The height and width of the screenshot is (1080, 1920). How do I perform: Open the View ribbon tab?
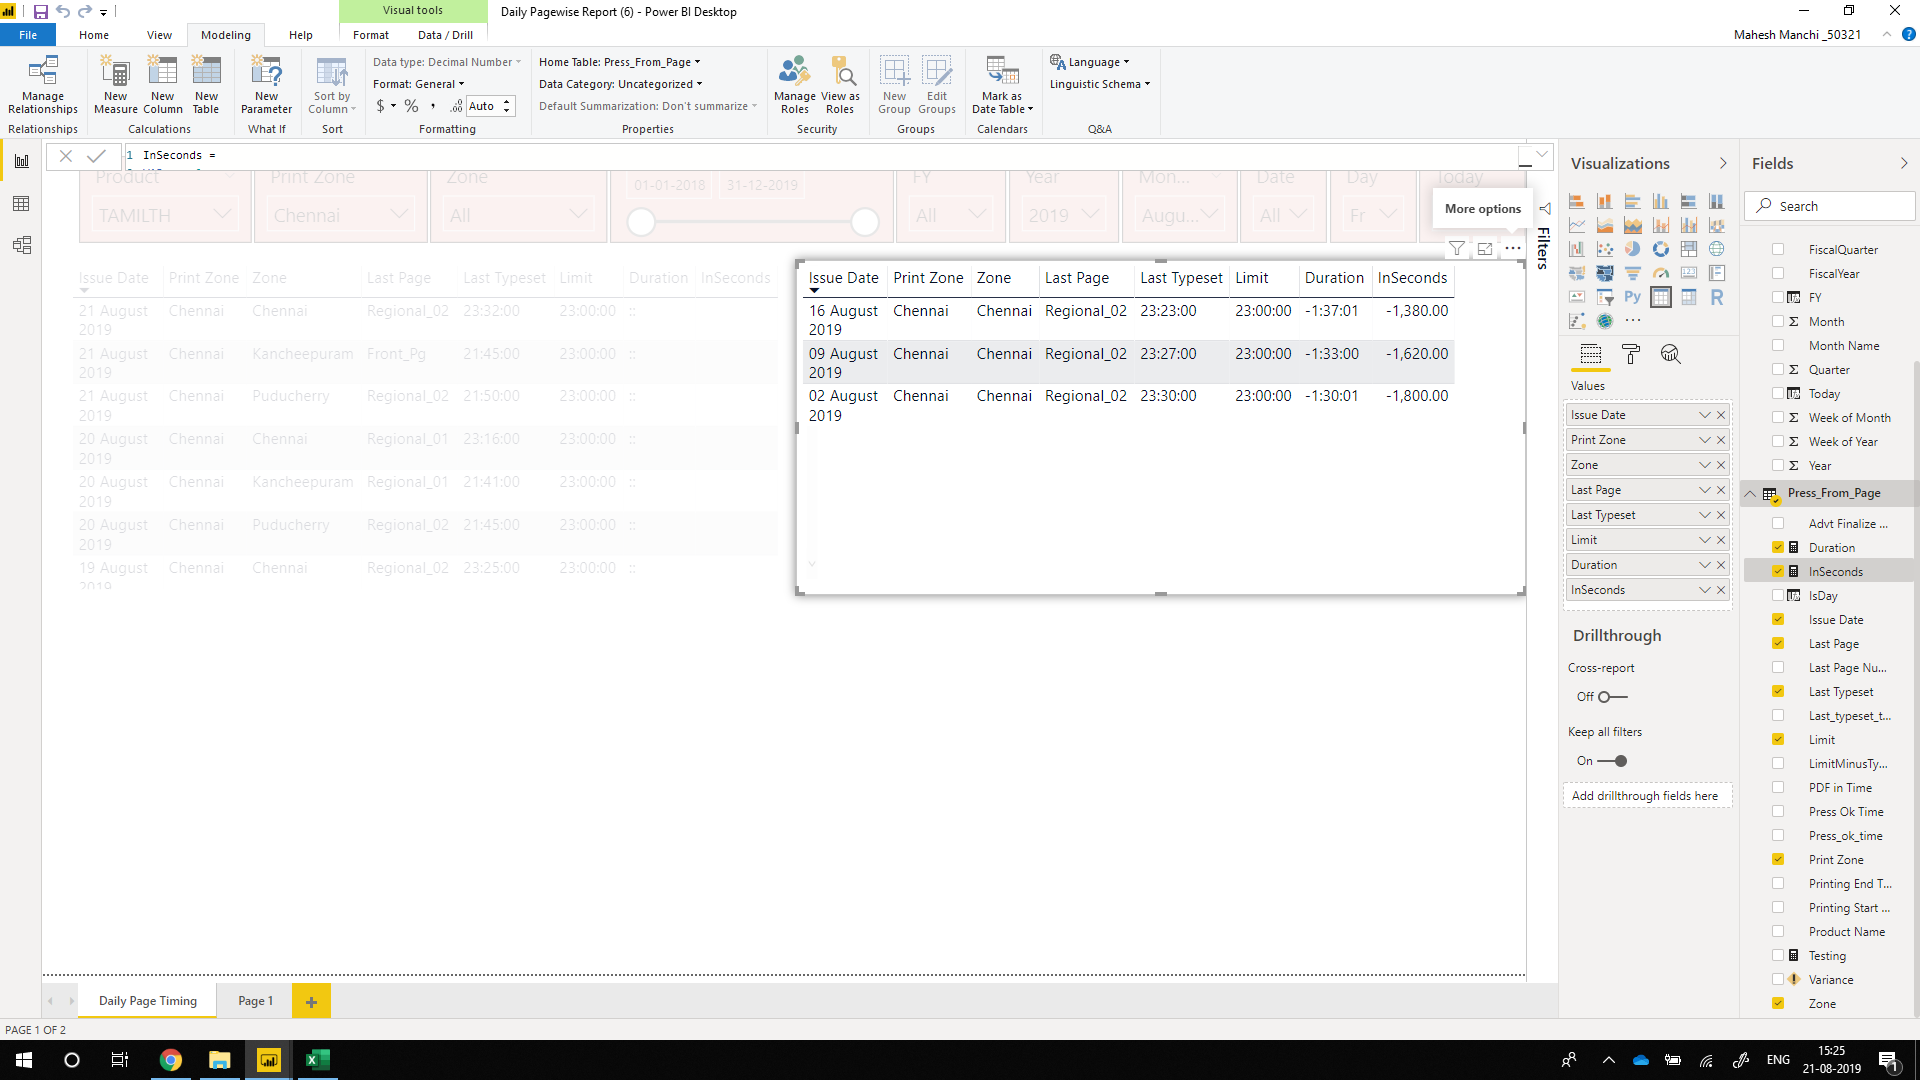[159, 35]
